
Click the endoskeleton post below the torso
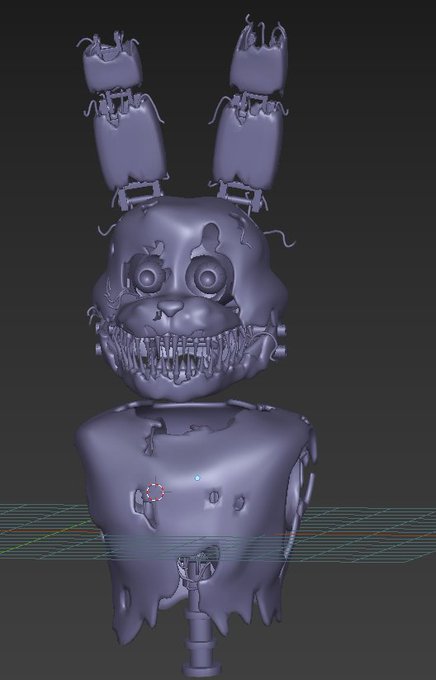200,643
